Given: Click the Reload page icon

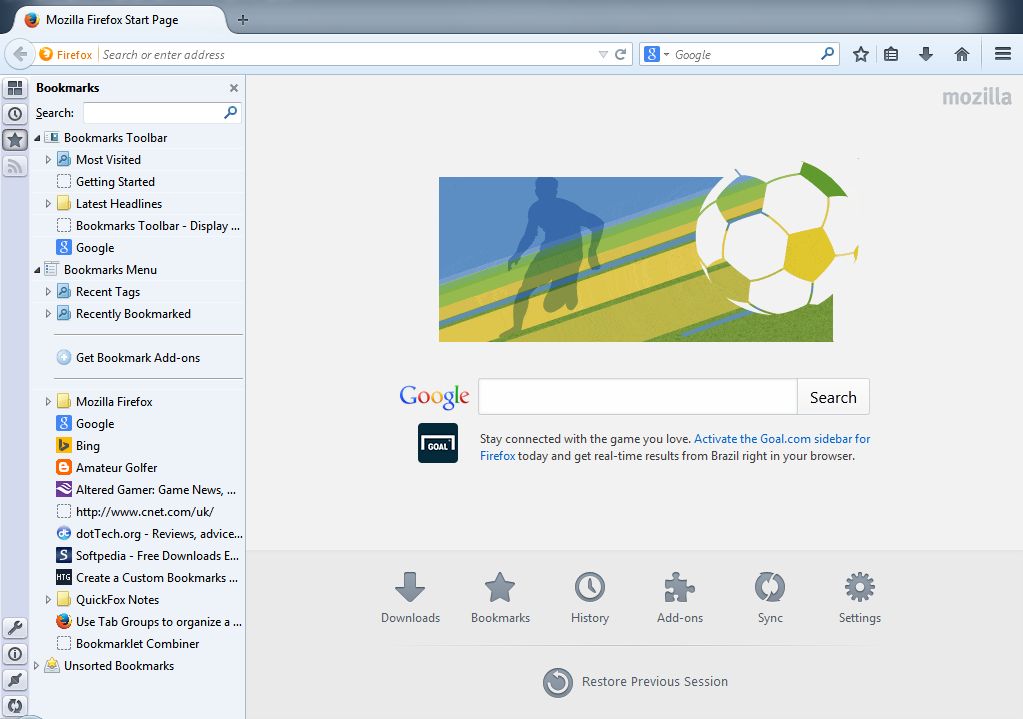Looking at the screenshot, I should point(621,54).
